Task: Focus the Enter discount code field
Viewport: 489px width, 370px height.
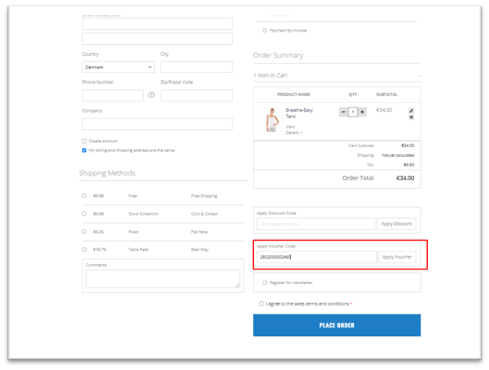Action: (316, 224)
